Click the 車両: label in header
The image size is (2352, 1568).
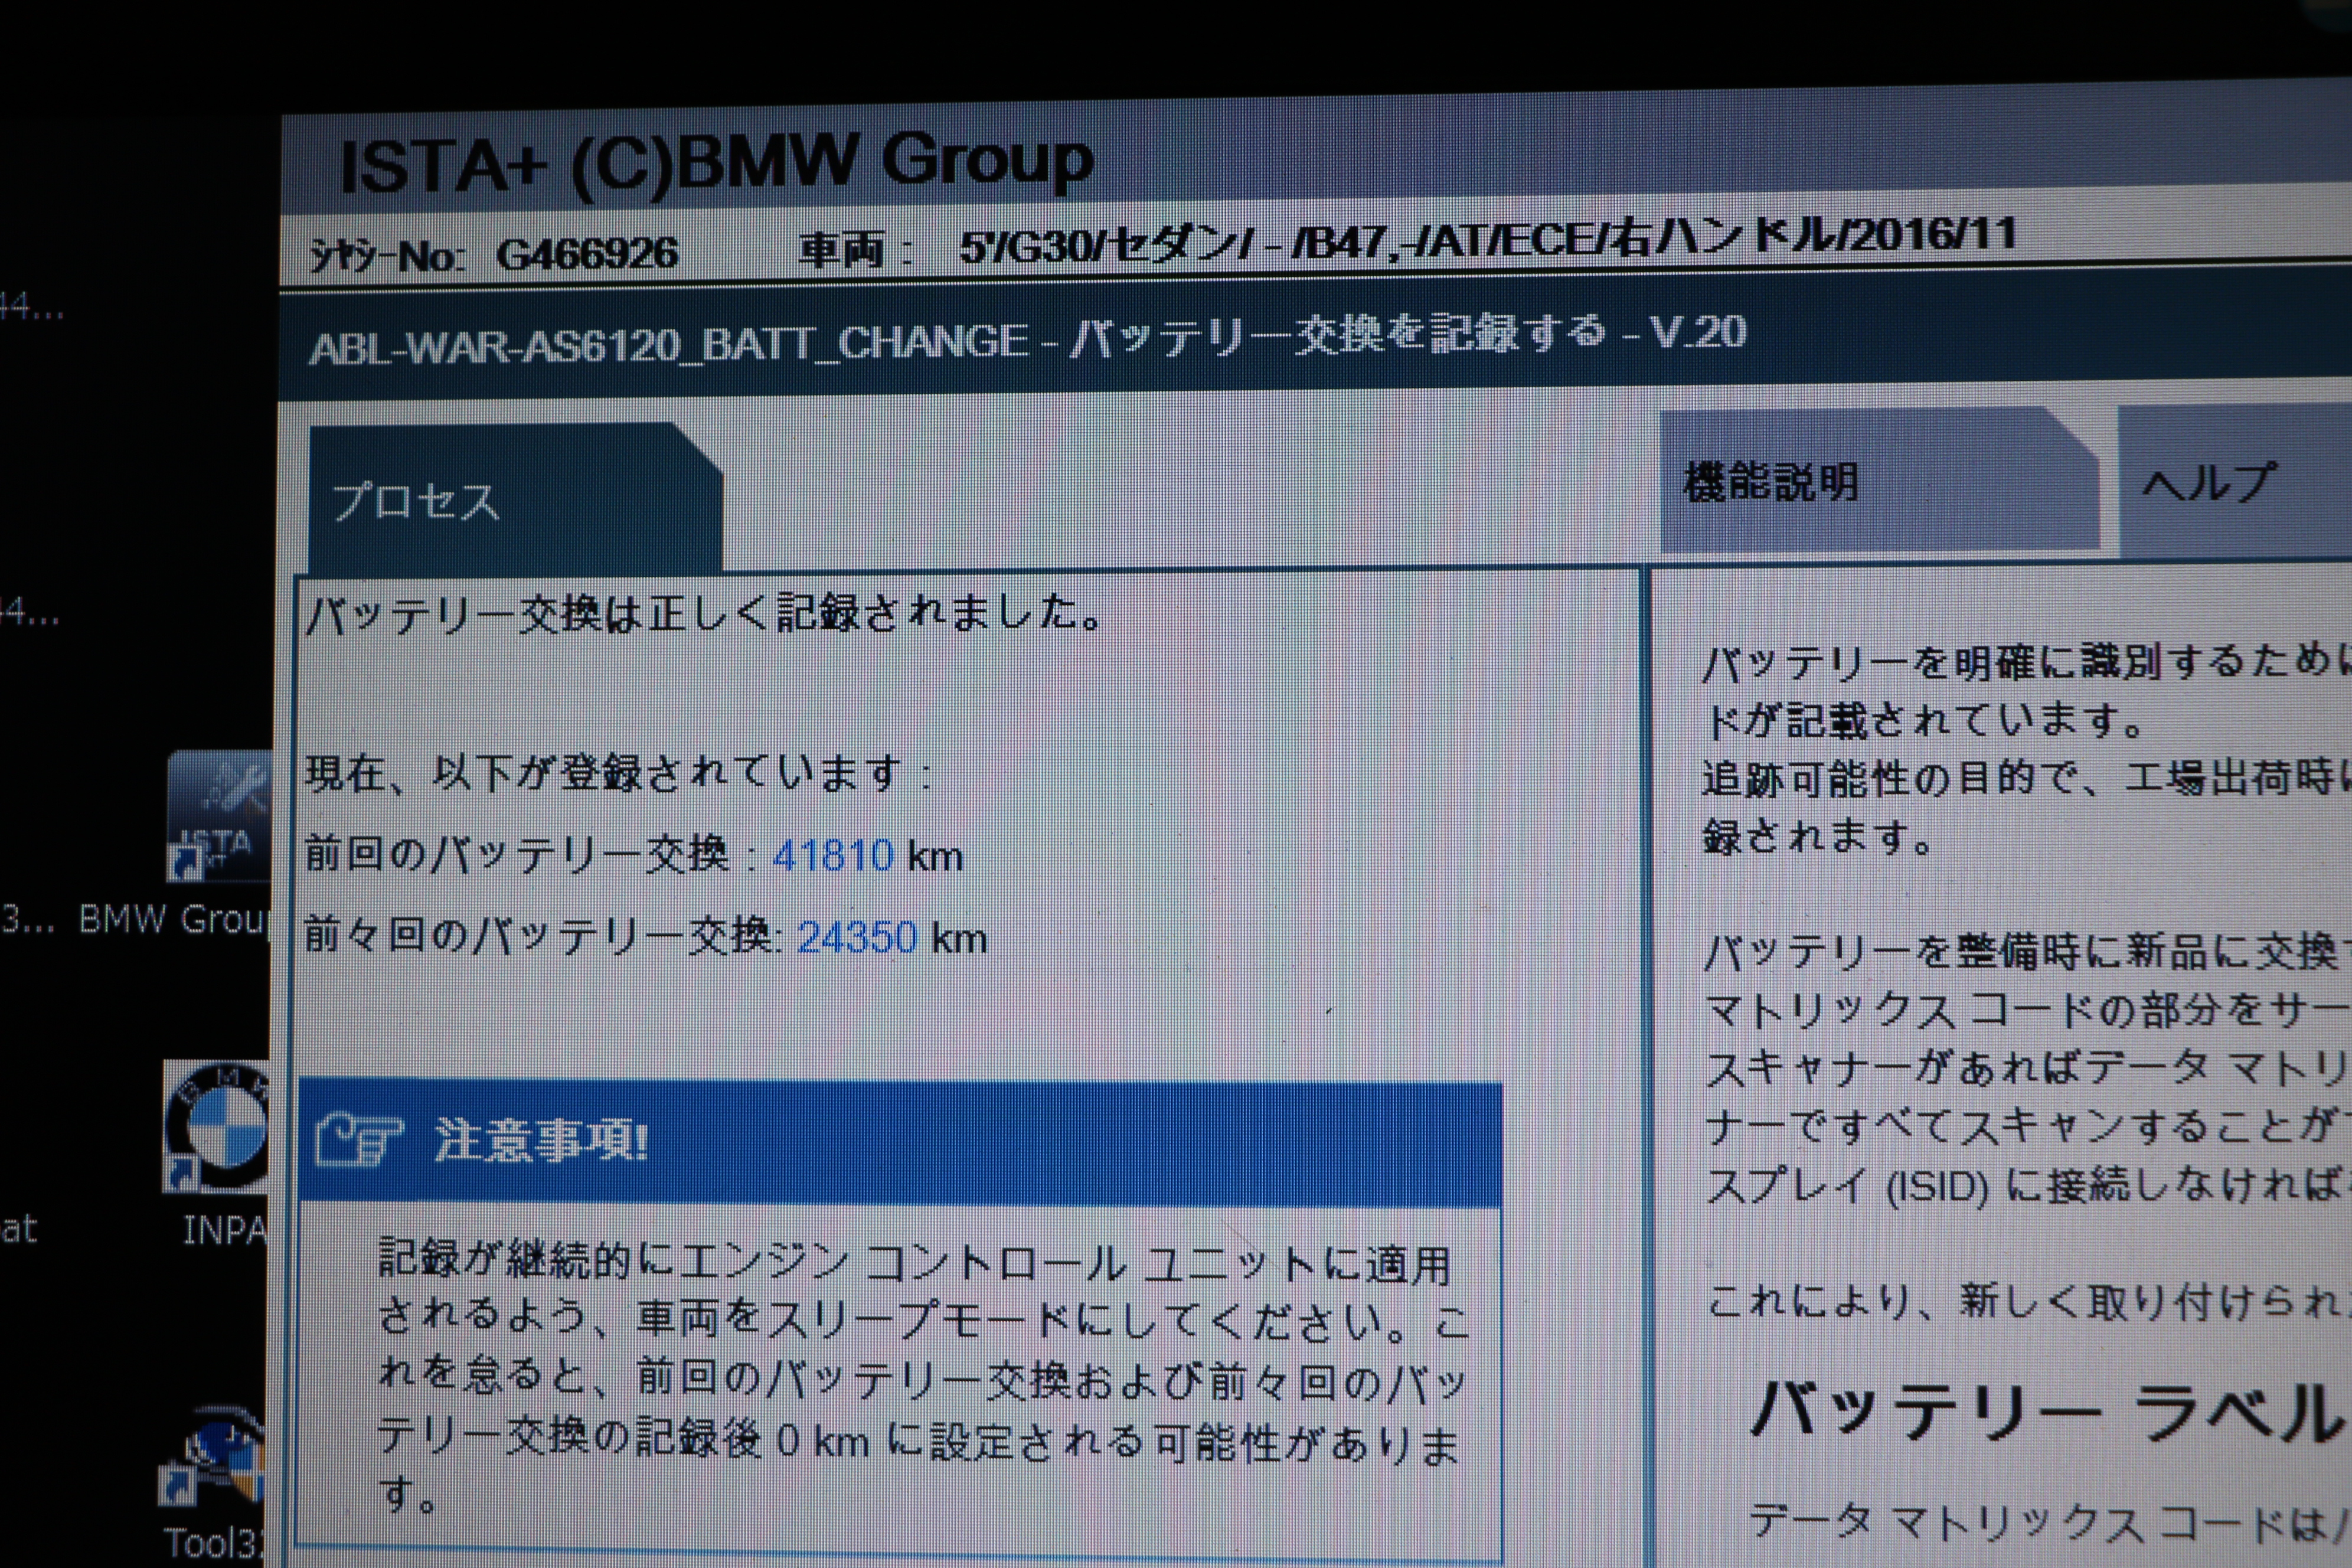tap(856, 250)
